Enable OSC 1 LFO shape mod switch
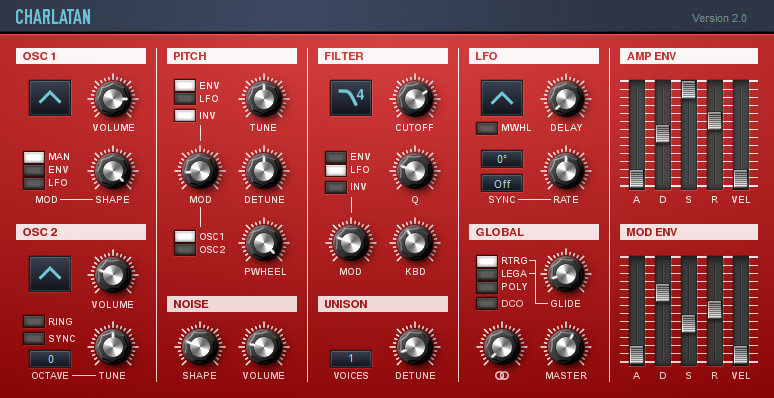The width and height of the screenshot is (774, 398). pyautogui.click(x=34, y=183)
